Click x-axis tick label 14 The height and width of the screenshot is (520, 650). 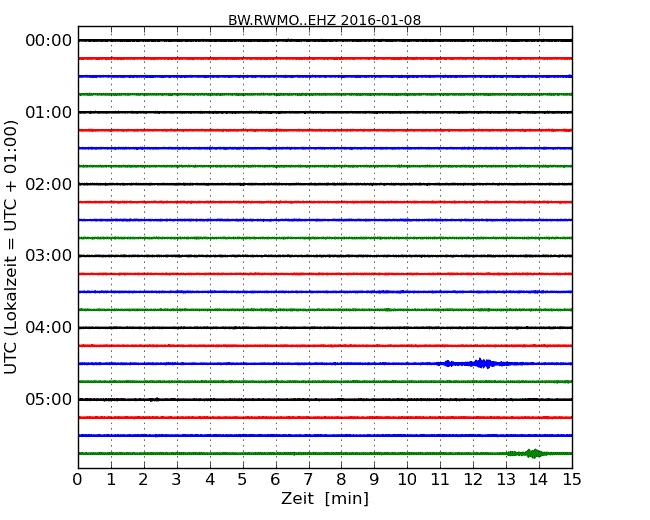point(539,480)
